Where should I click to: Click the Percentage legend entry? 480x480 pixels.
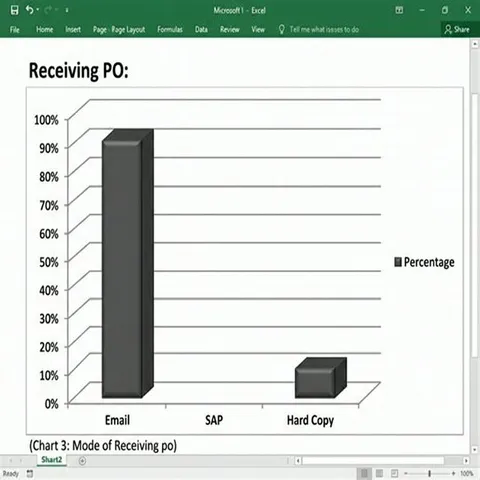424,262
